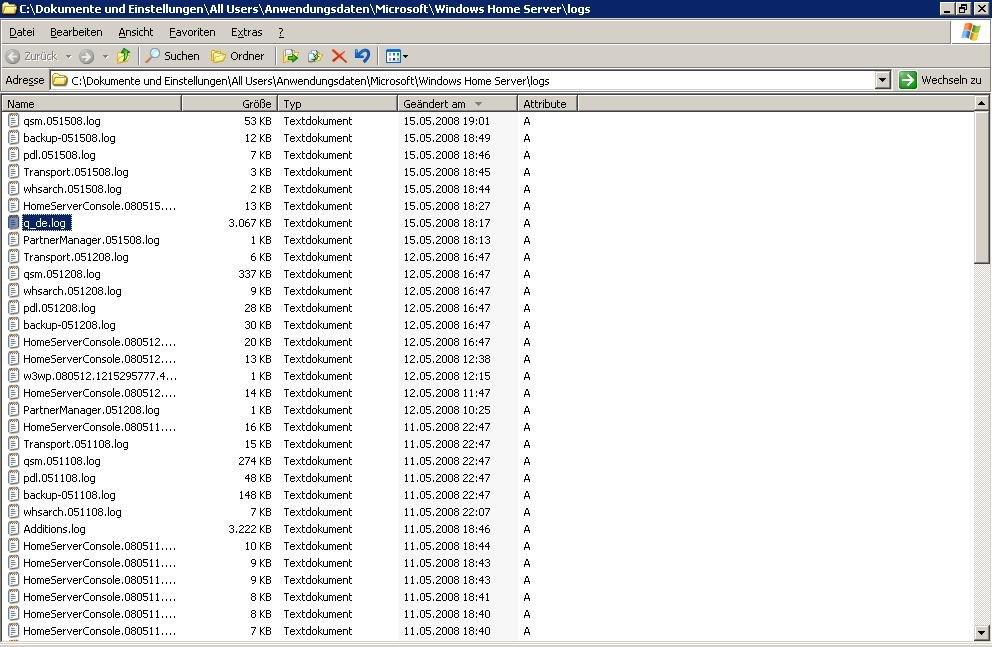Select the file name Transport.051108.log
Screen dimensions: 992x647
click(x=76, y=444)
